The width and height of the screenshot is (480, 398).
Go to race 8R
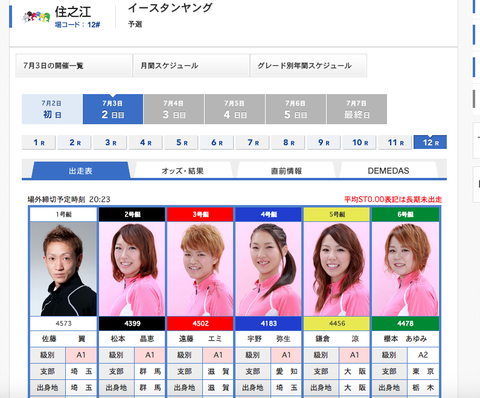click(x=289, y=143)
